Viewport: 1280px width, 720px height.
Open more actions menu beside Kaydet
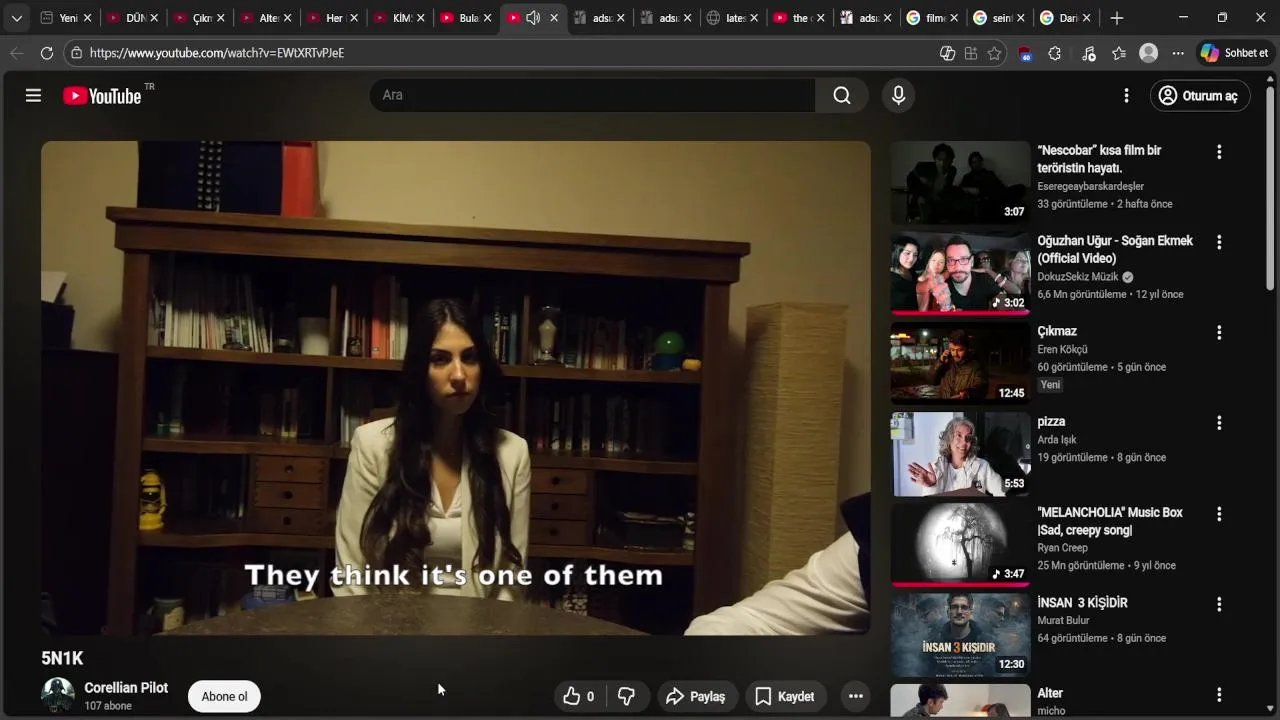[855, 696]
